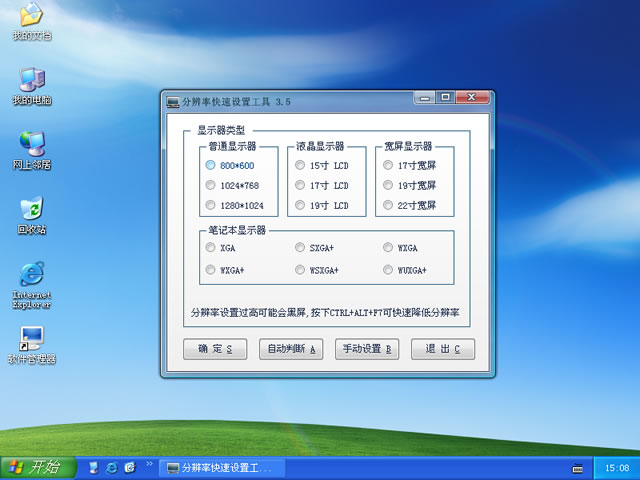
Task: Select the SXGA+ notebook option
Action: 314,248
